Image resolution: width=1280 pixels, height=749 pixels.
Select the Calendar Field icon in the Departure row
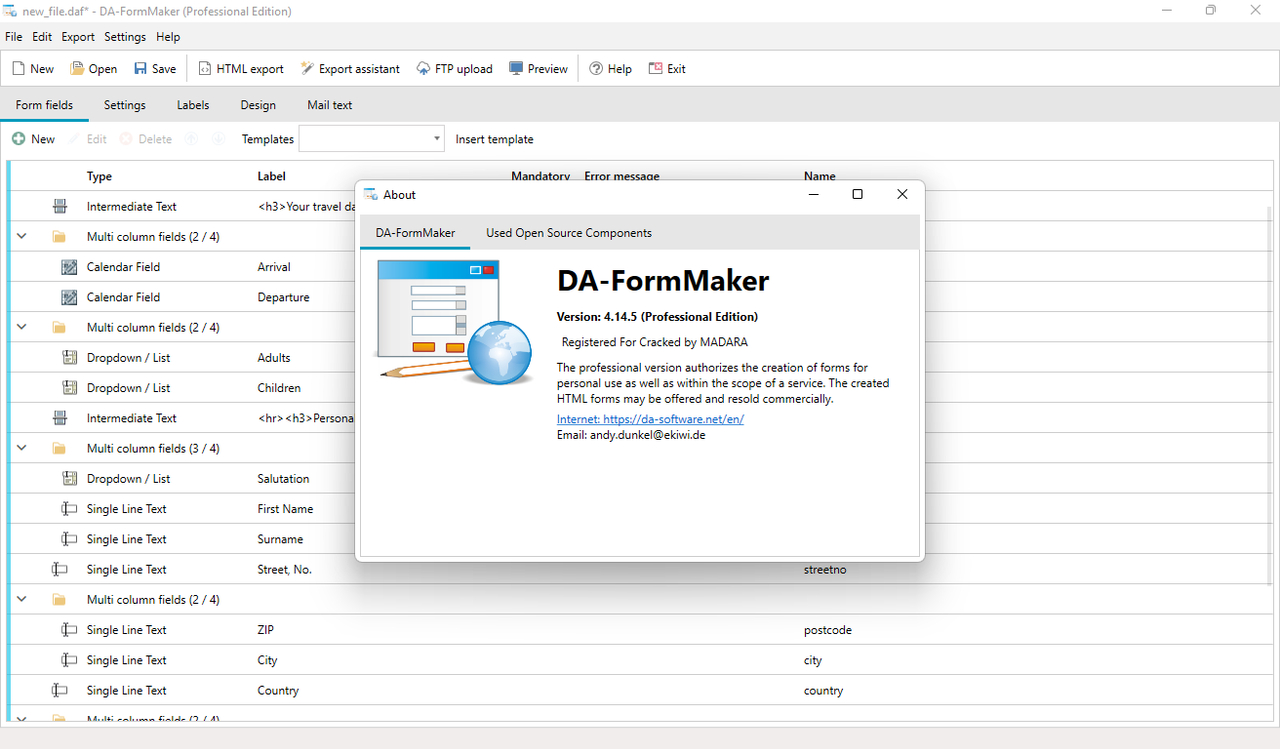(69, 297)
